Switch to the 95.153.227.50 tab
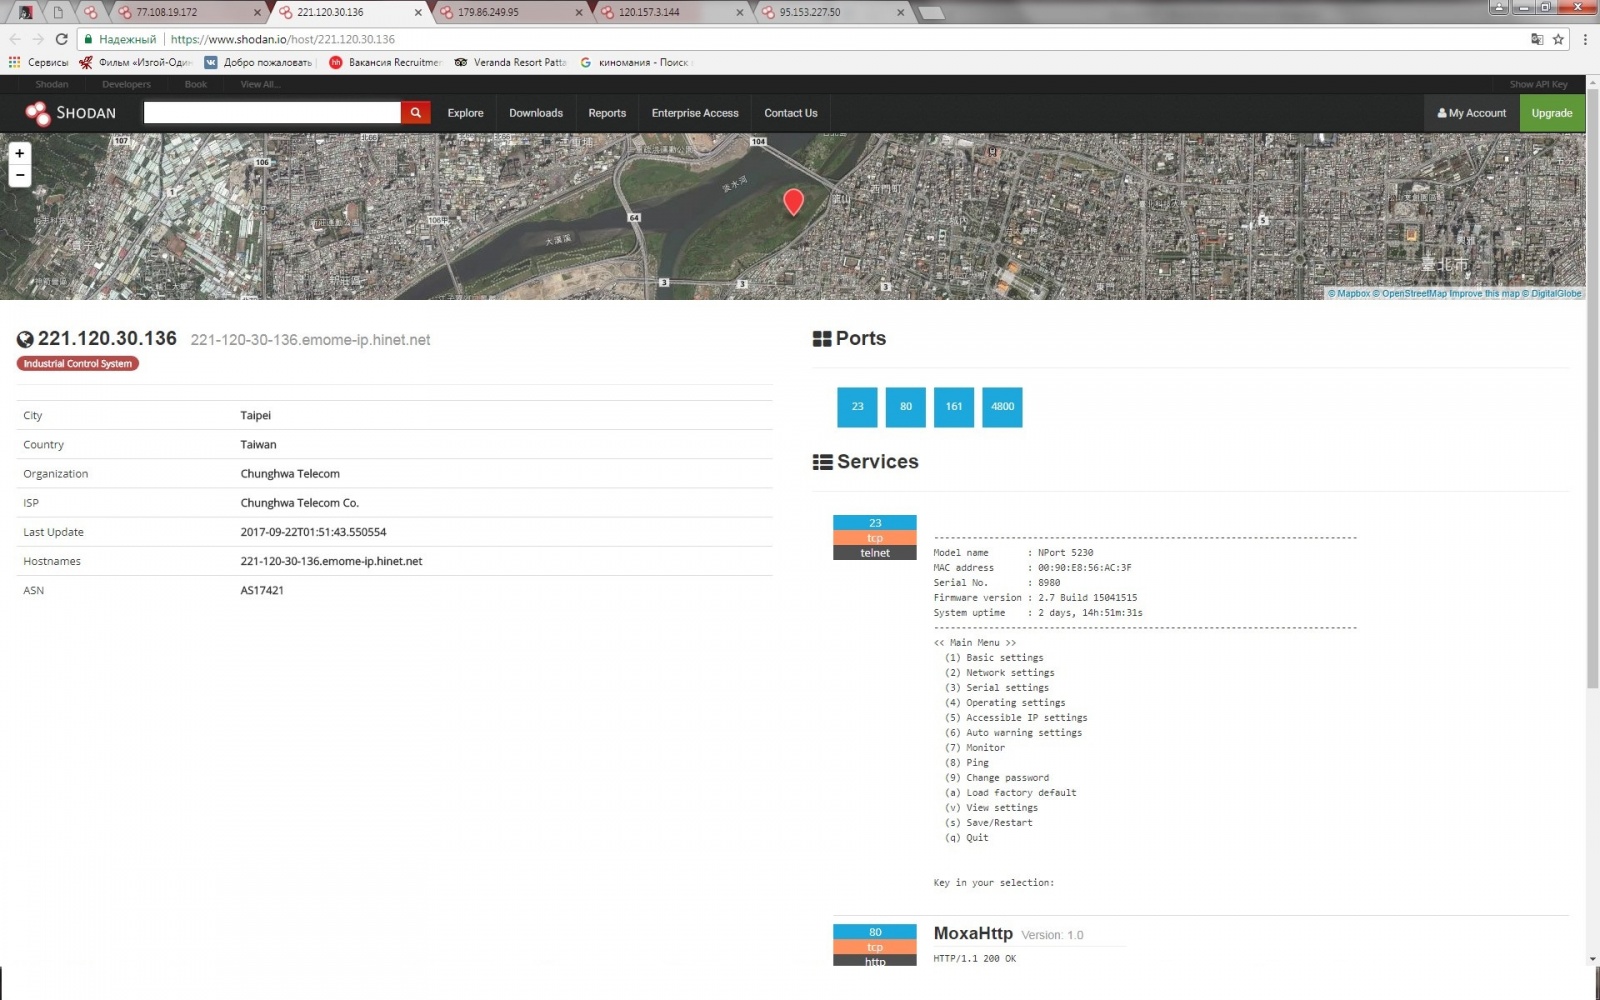 tap(831, 13)
